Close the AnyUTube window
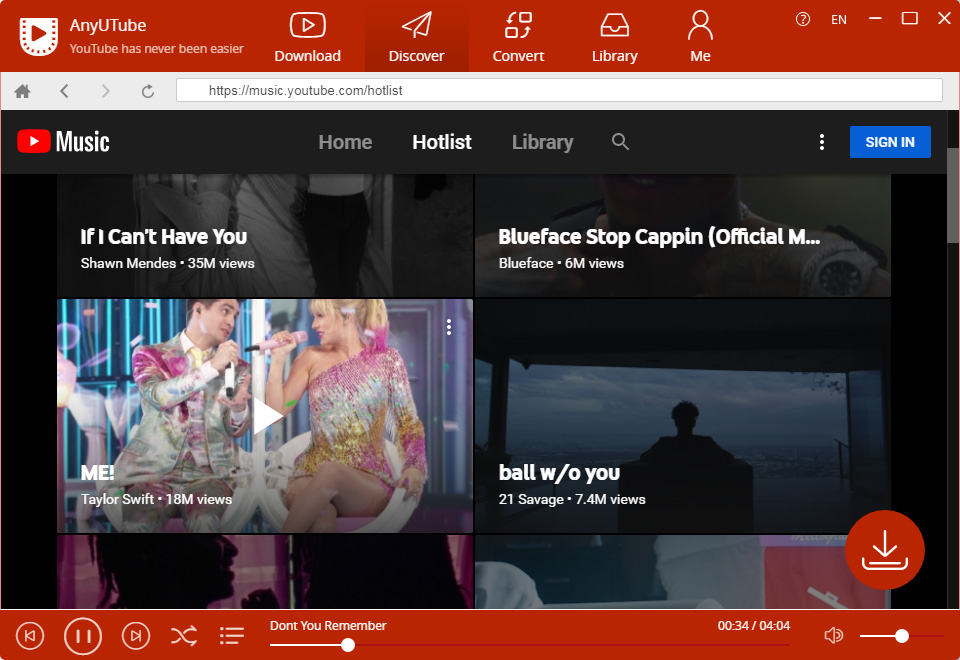960x660 pixels. (x=945, y=19)
